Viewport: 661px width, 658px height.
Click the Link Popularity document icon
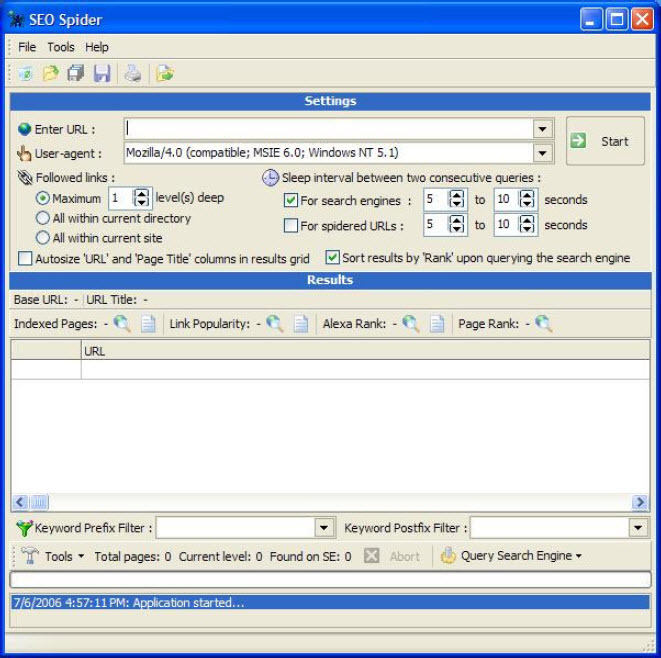tap(301, 324)
